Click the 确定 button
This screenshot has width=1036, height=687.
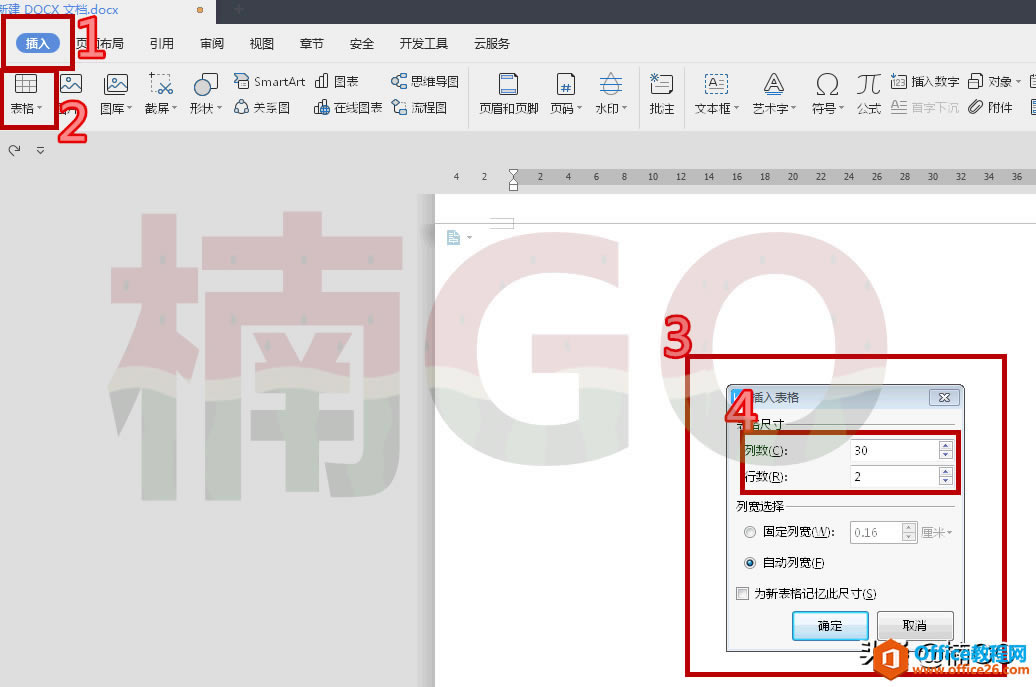pos(830,626)
